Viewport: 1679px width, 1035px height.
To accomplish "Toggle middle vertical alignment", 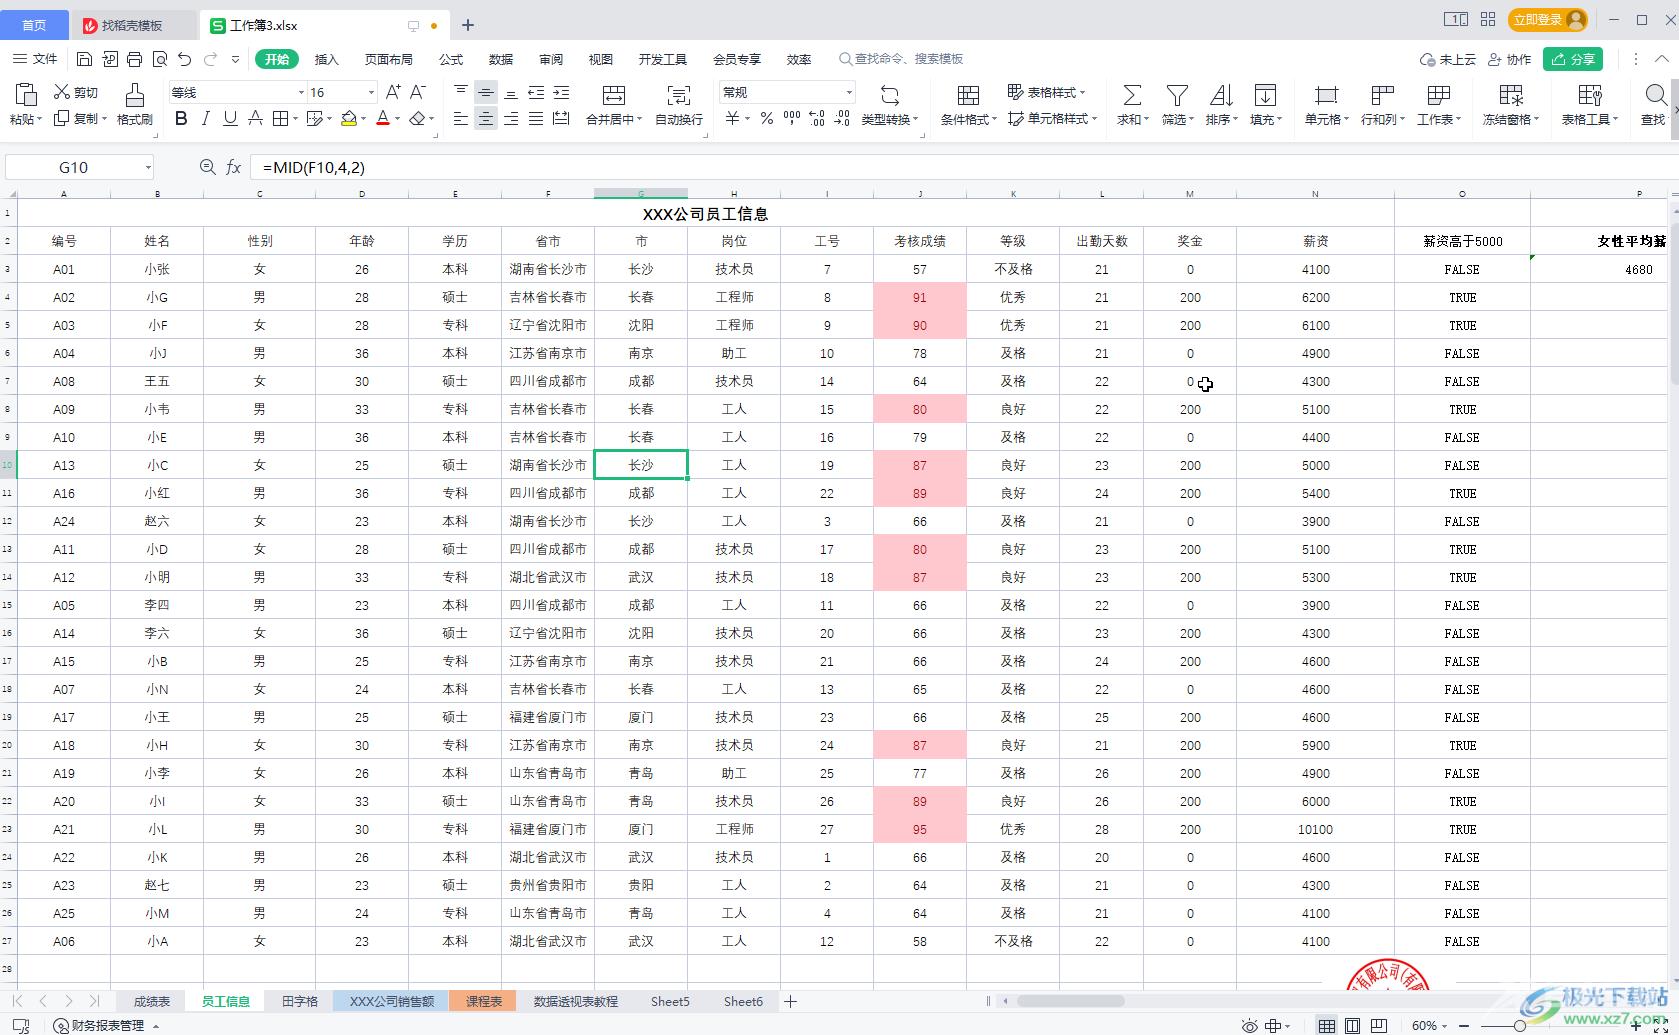I will 485,92.
